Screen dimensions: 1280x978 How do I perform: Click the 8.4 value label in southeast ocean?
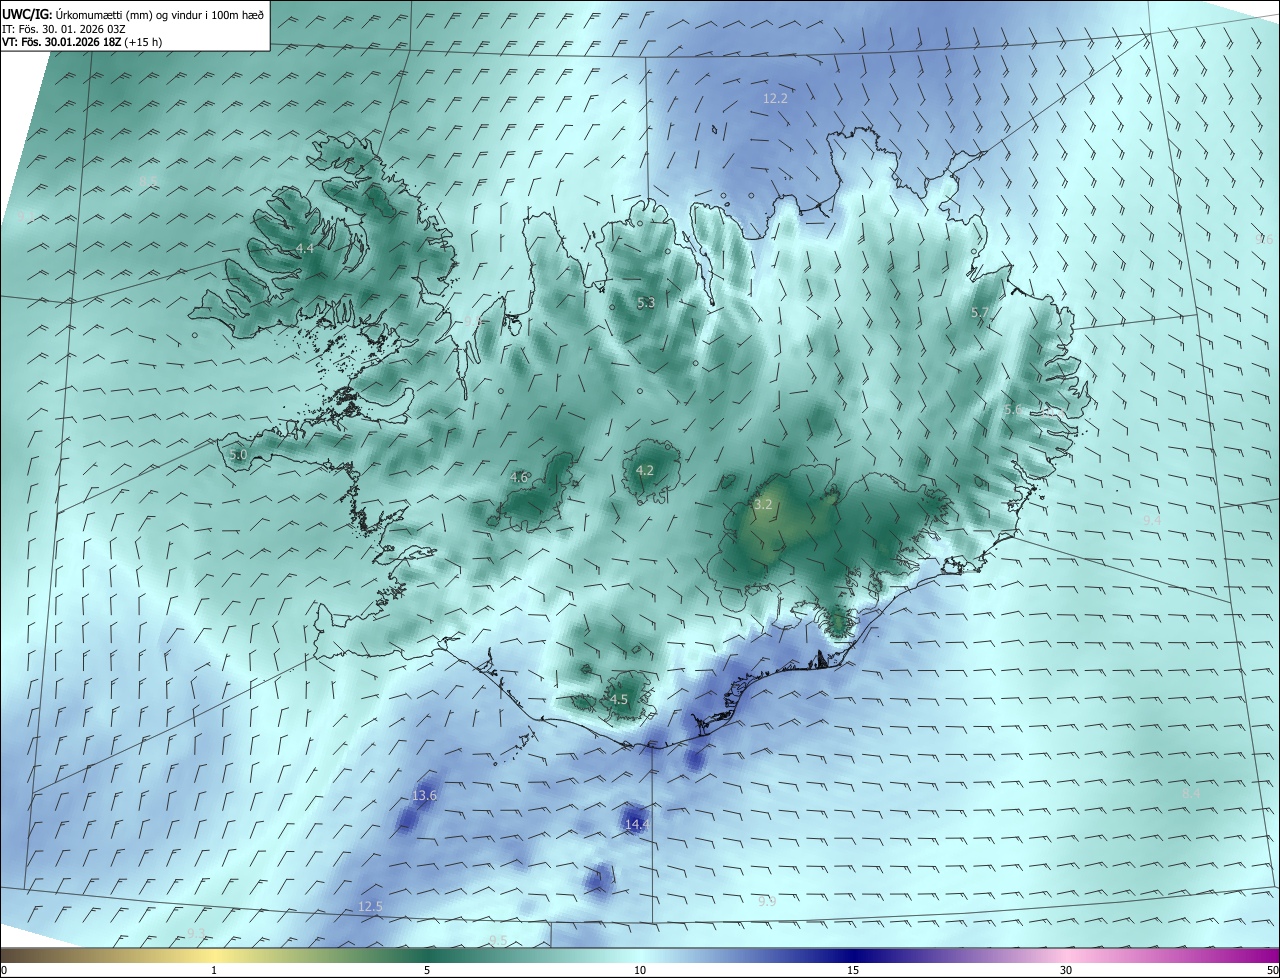click(x=1191, y=793)
